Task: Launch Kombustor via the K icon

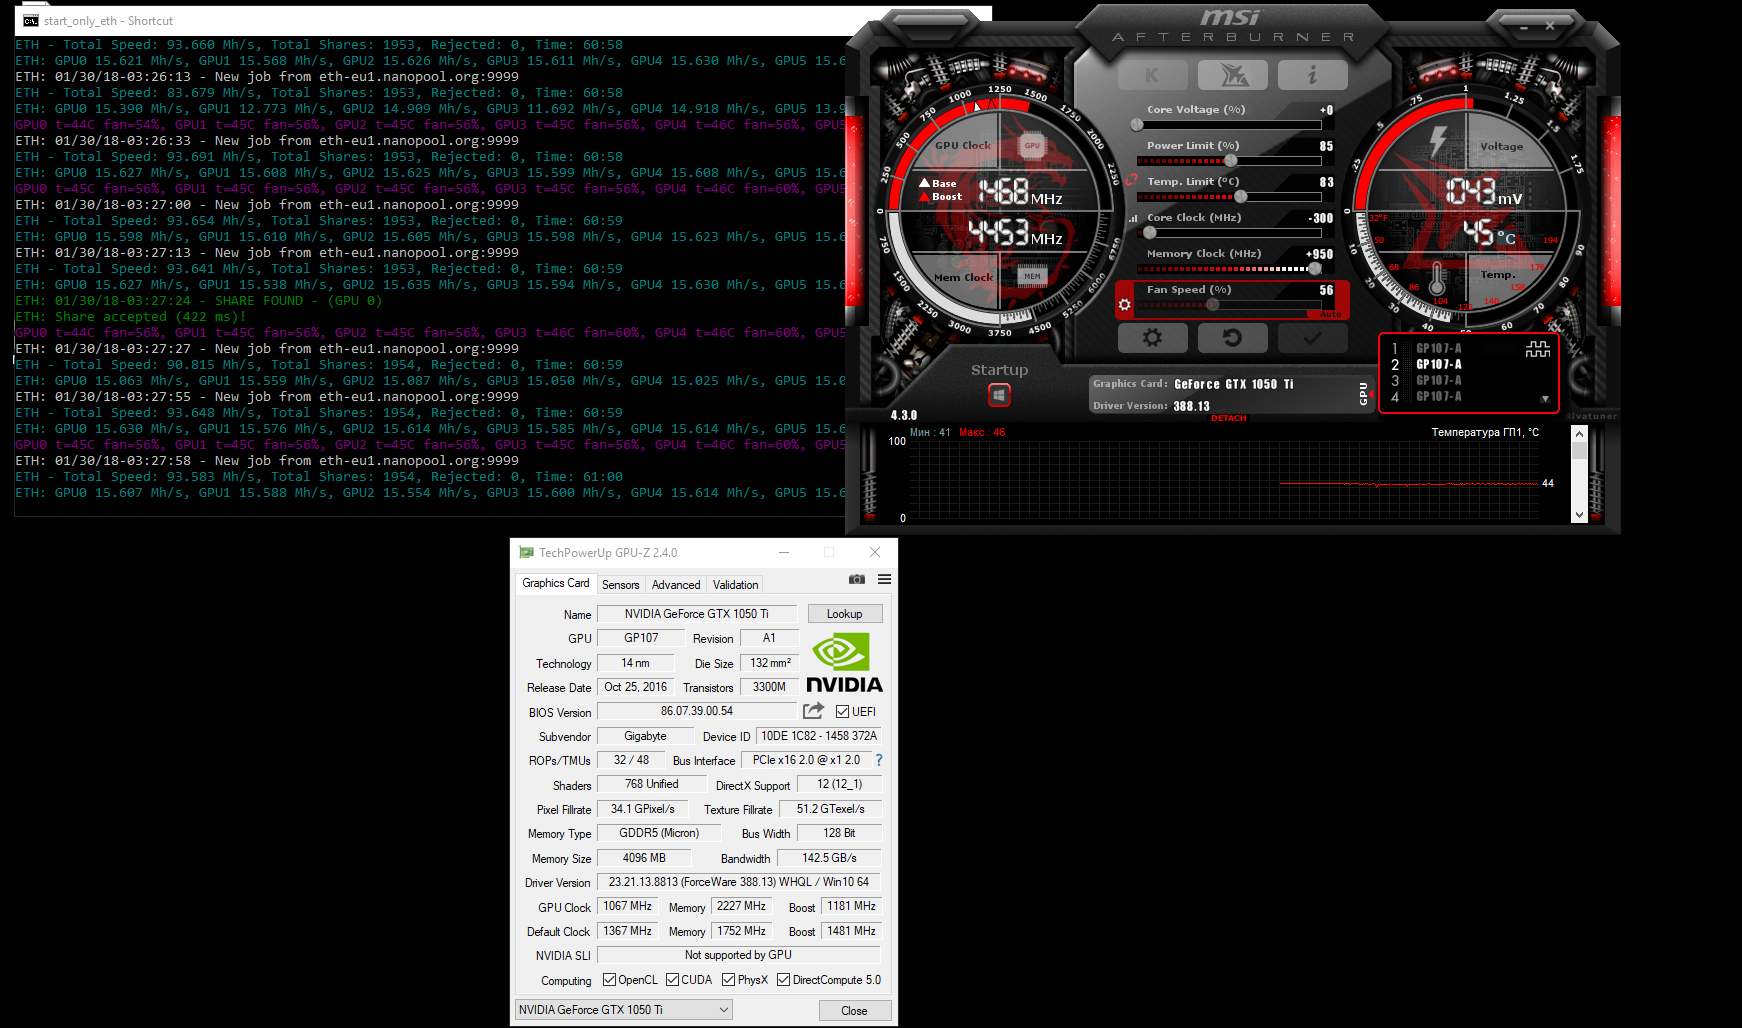Action: tap(1152, 74)
